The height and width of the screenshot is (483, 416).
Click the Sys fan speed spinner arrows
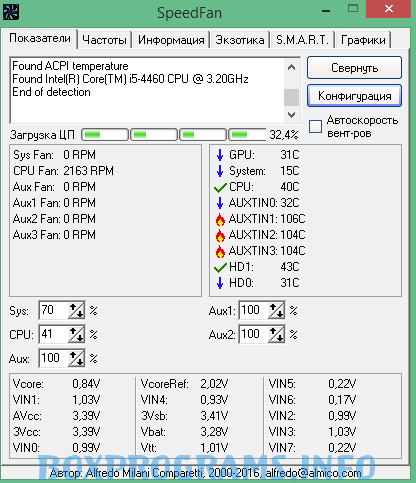click(76, 311)
